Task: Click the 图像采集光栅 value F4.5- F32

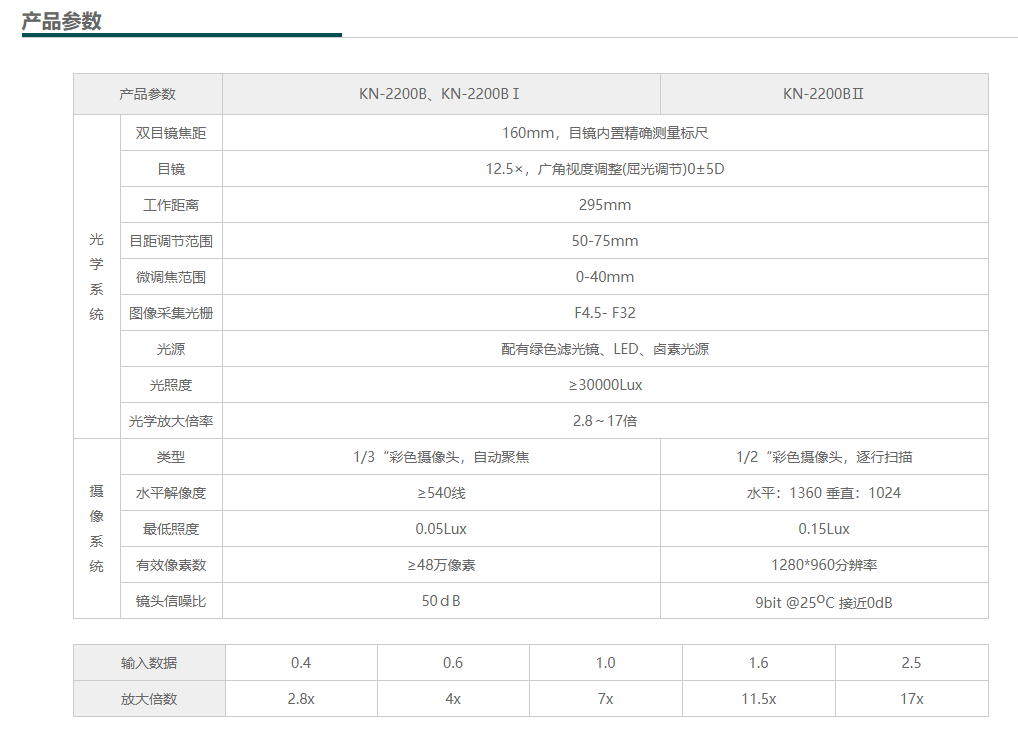Action: (x=604, y=313)
